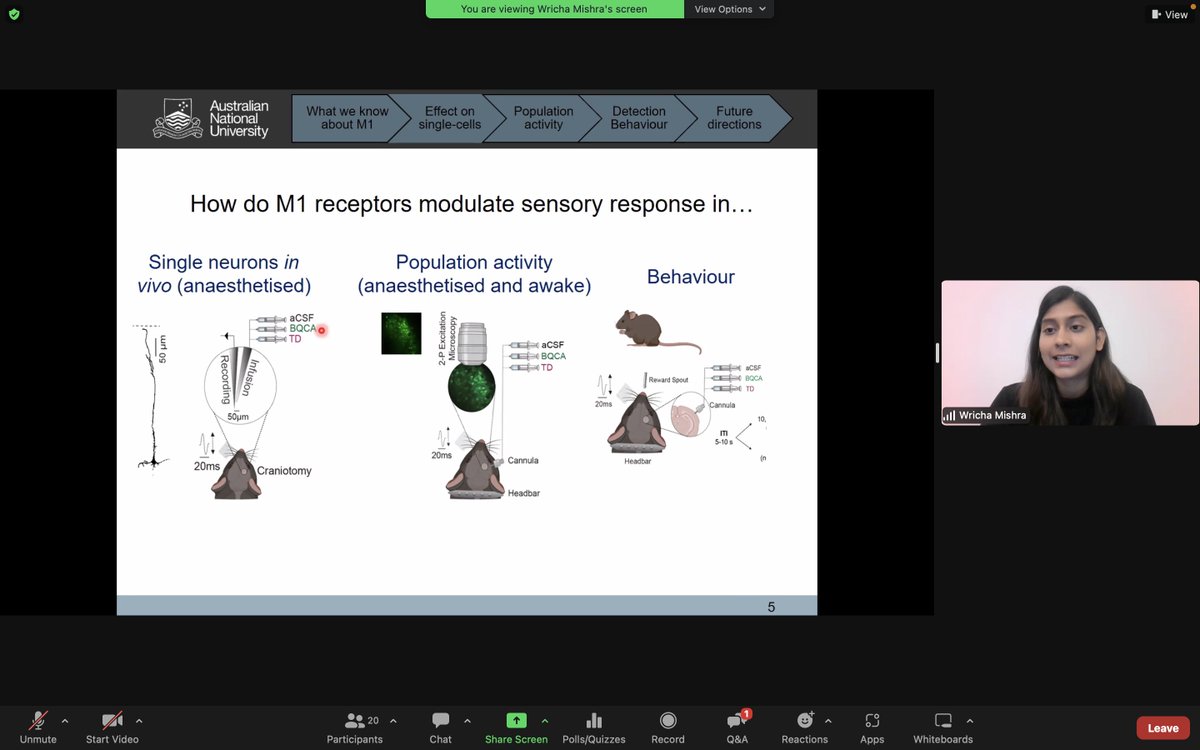
Task: Expand Reactions options chevron
Action: [x=829, y=721]
